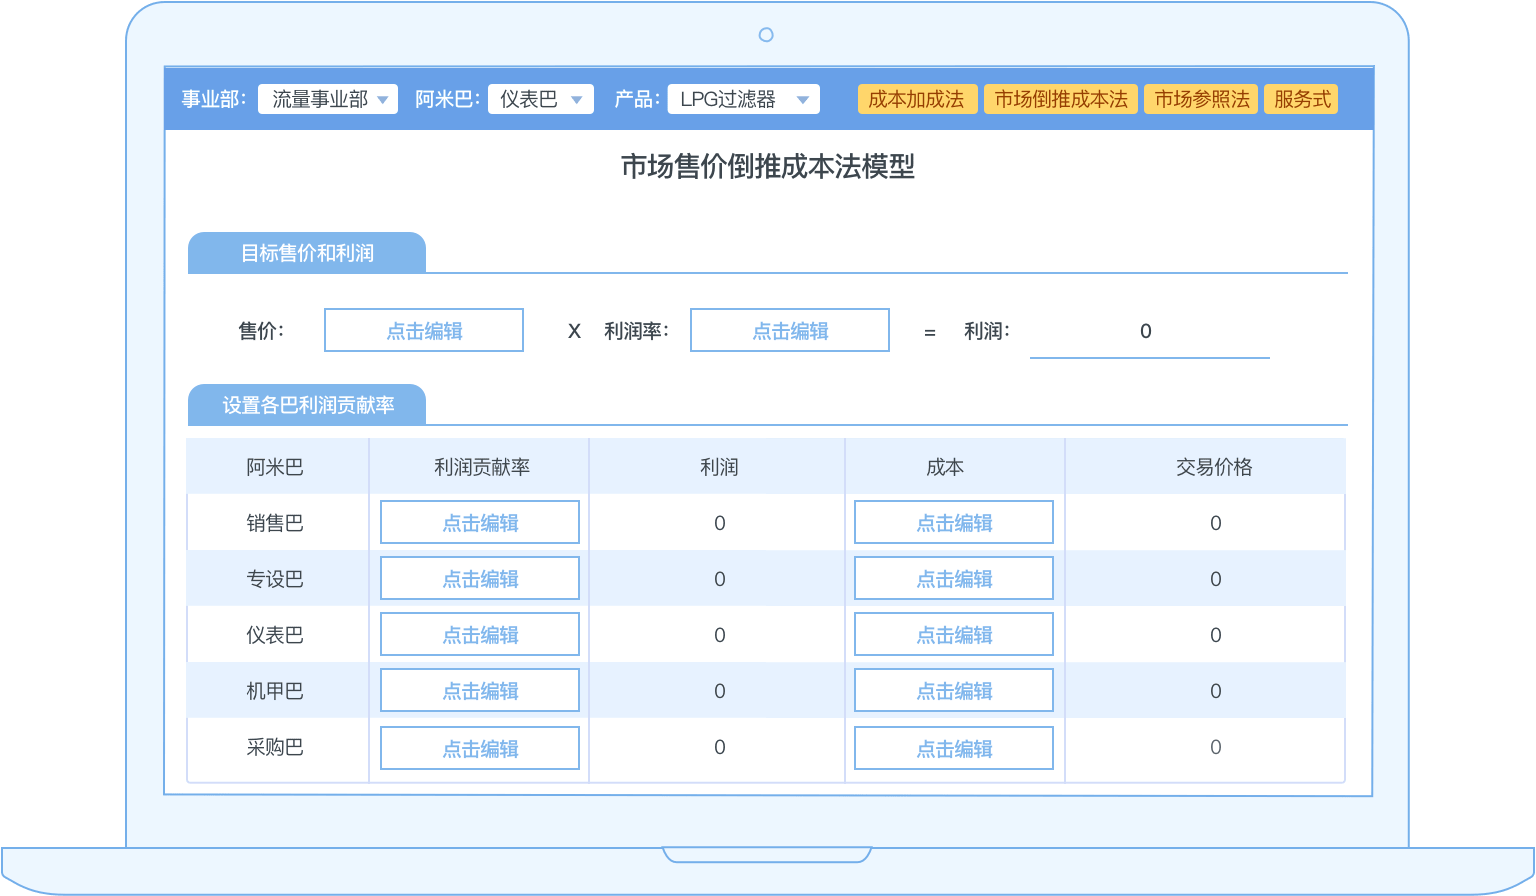This screenshot has height=896, width=1536.
Task: Edit 成本 for 采购巴 row
Action: coord(954,748)
